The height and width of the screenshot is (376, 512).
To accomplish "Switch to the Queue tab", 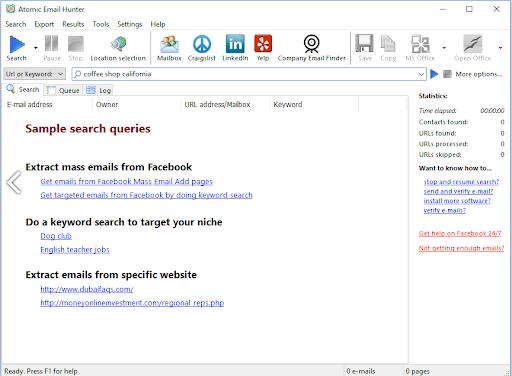I will (x=63, y=90).
